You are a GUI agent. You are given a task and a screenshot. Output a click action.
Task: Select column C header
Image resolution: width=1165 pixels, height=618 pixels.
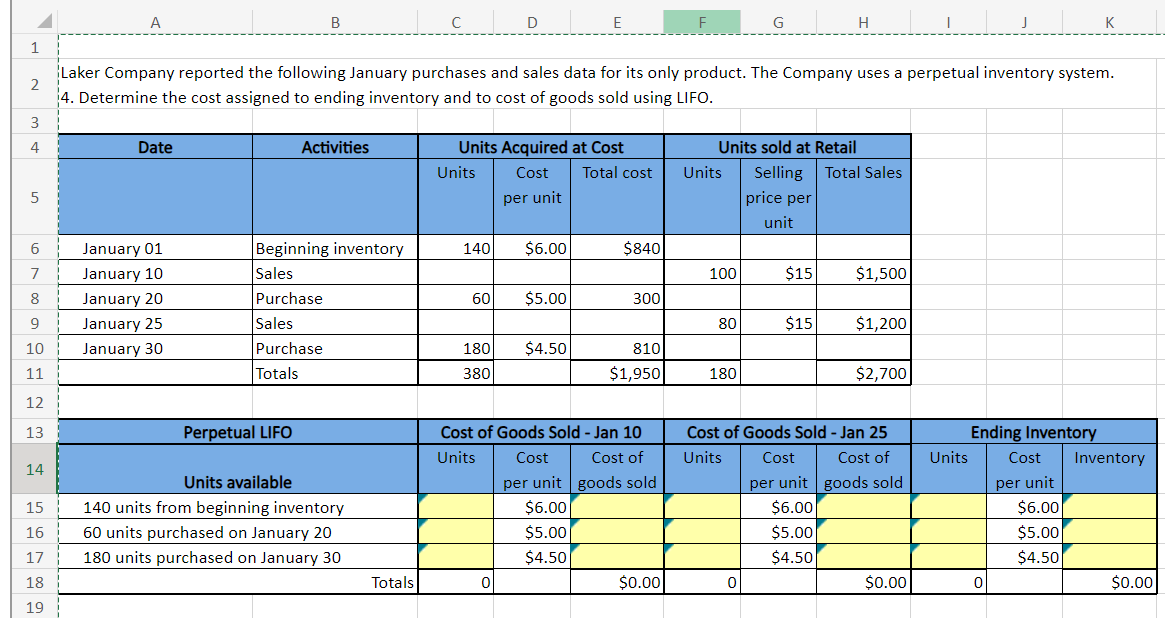pos(455,22)
